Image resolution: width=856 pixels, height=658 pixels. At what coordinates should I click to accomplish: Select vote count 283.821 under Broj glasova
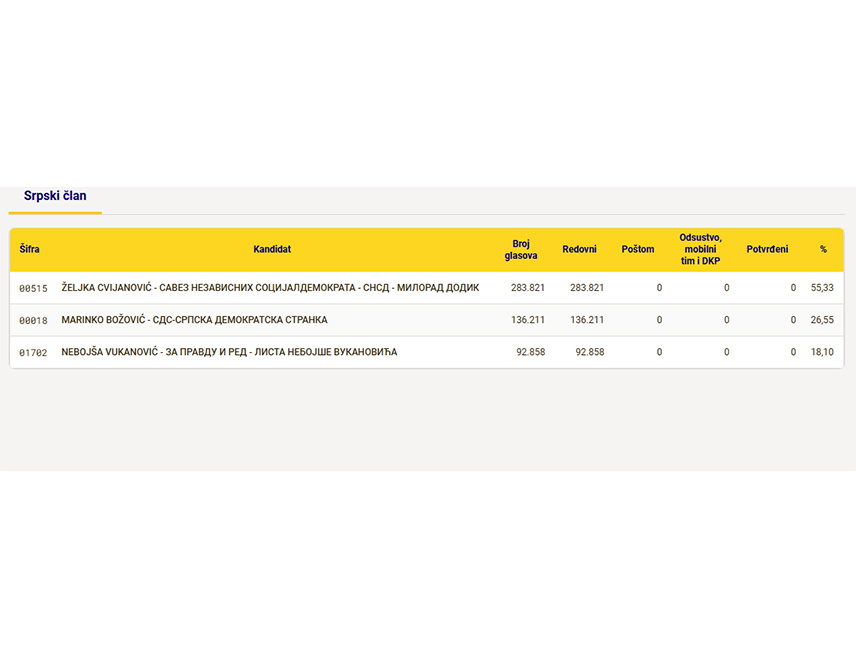[x=528, y=288]
